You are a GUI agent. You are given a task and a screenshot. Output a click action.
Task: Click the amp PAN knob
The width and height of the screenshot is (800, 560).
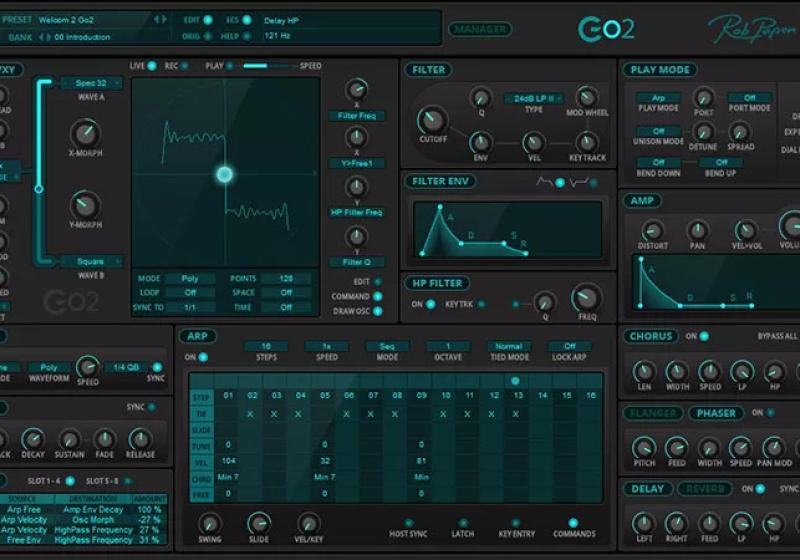pos(697,231)
